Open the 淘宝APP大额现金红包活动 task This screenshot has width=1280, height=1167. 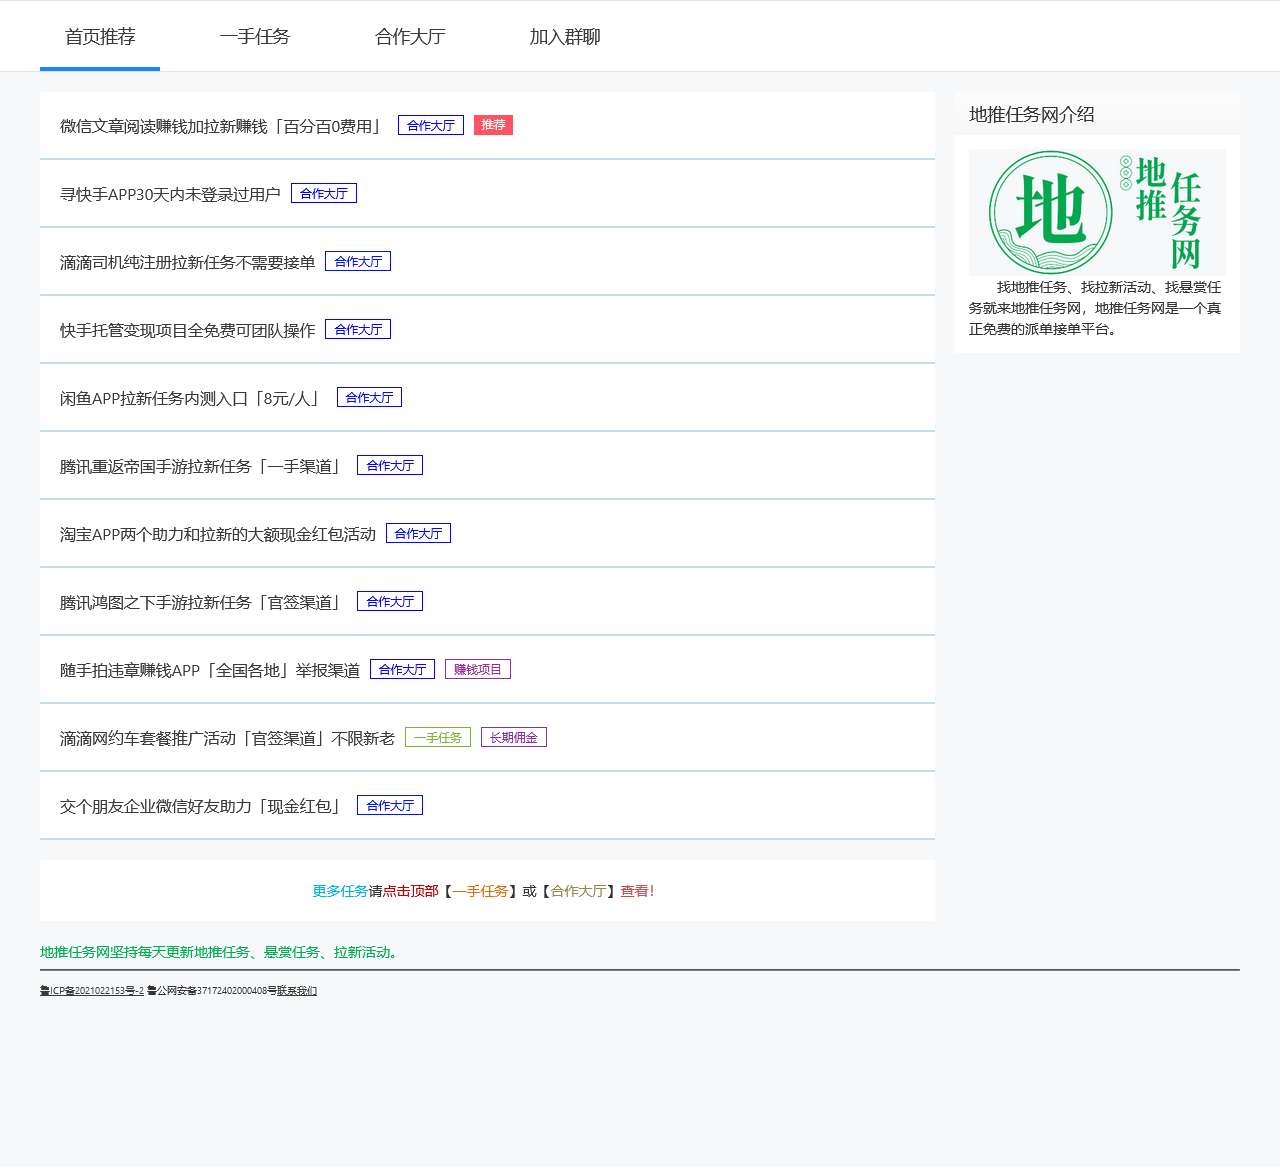pyautogui.click(x=217, y=533)
